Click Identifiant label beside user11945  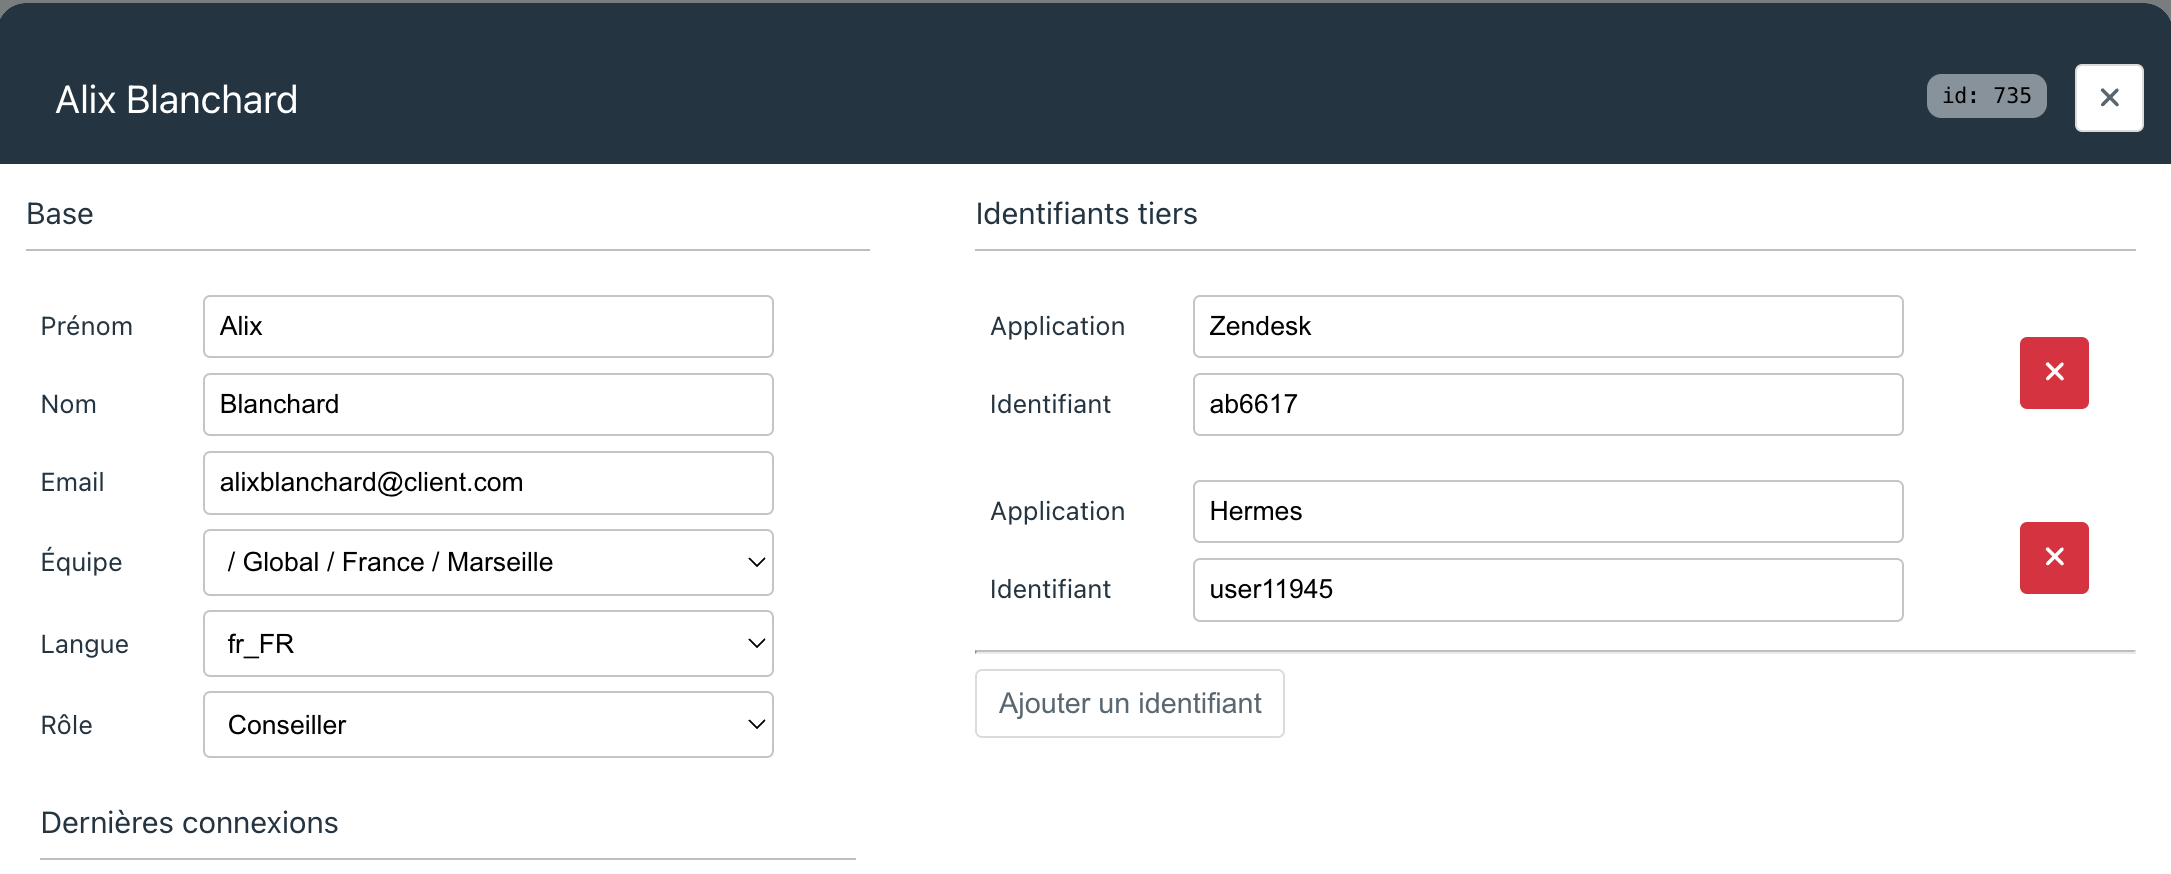[x=1050, y=589]
